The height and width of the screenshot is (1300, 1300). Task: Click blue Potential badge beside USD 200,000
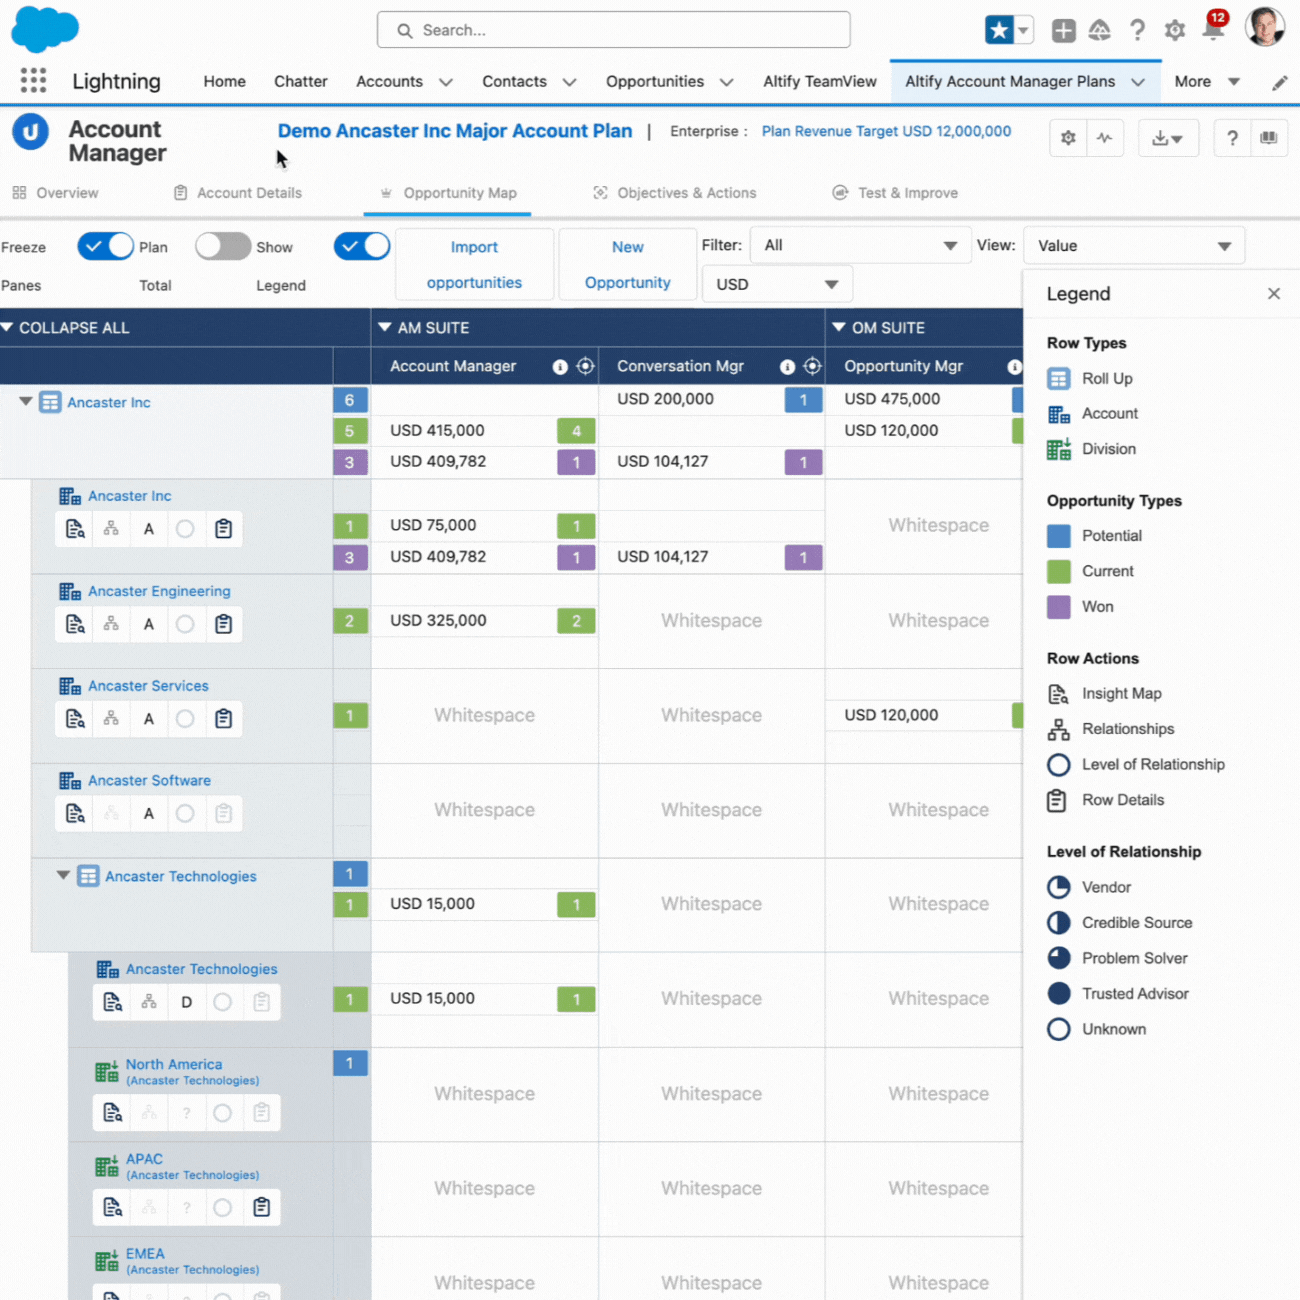coord(803,400)
